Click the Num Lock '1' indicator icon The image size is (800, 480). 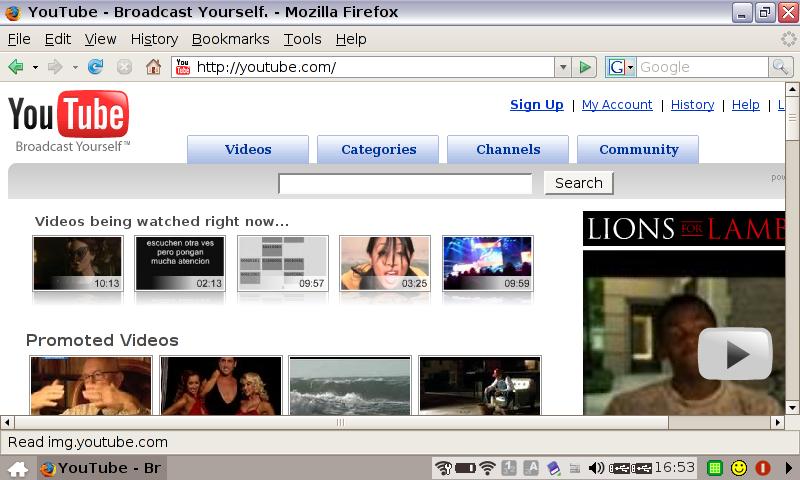tap(509, 468)
